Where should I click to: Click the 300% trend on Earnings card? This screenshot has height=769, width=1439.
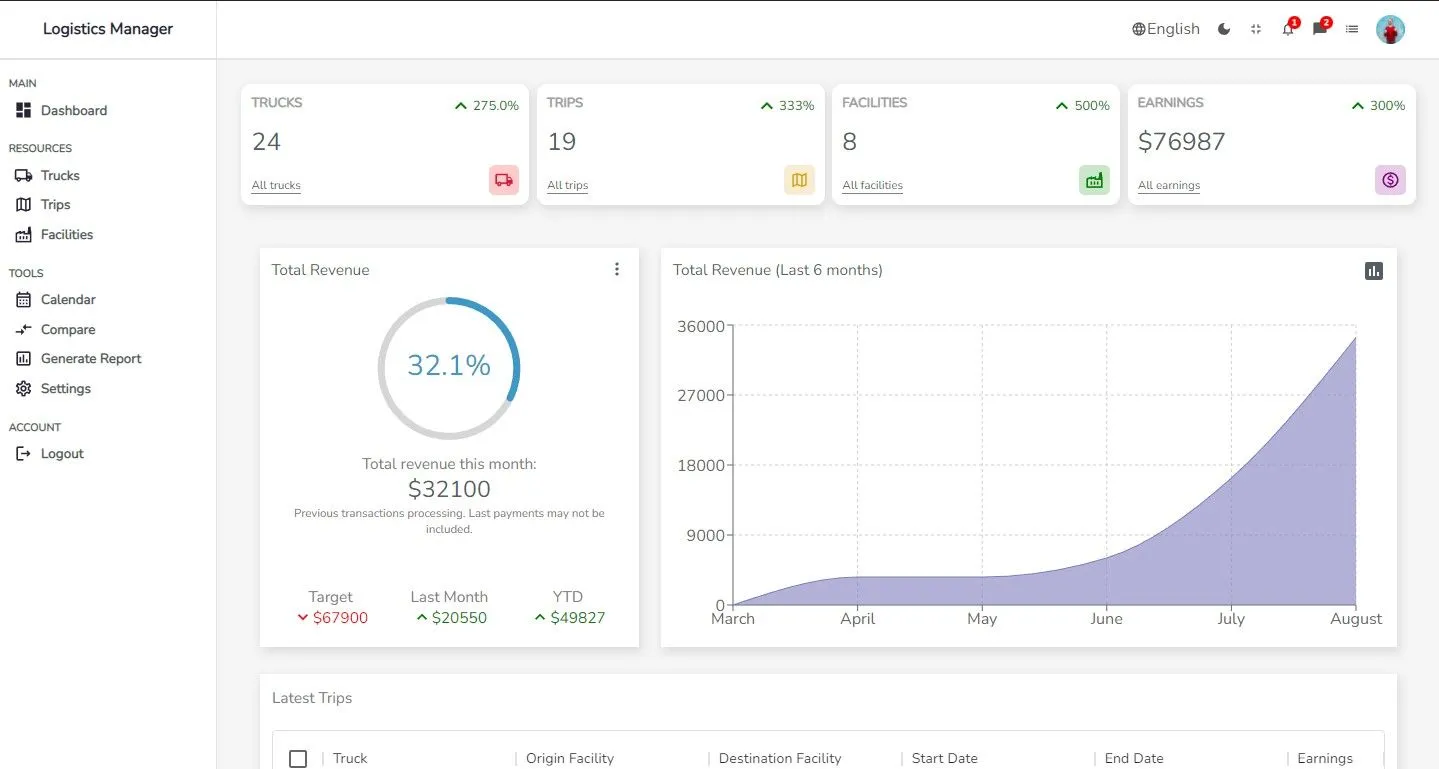(1378, 105)
